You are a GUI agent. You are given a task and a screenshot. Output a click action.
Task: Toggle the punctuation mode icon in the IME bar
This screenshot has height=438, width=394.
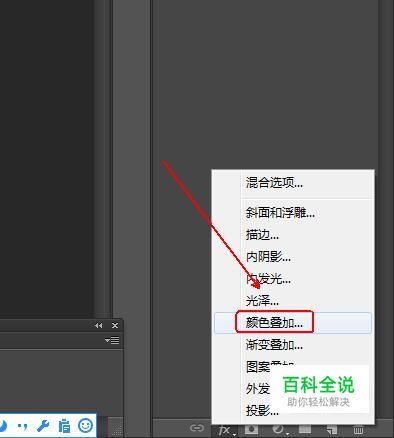[x=22, y=426]
